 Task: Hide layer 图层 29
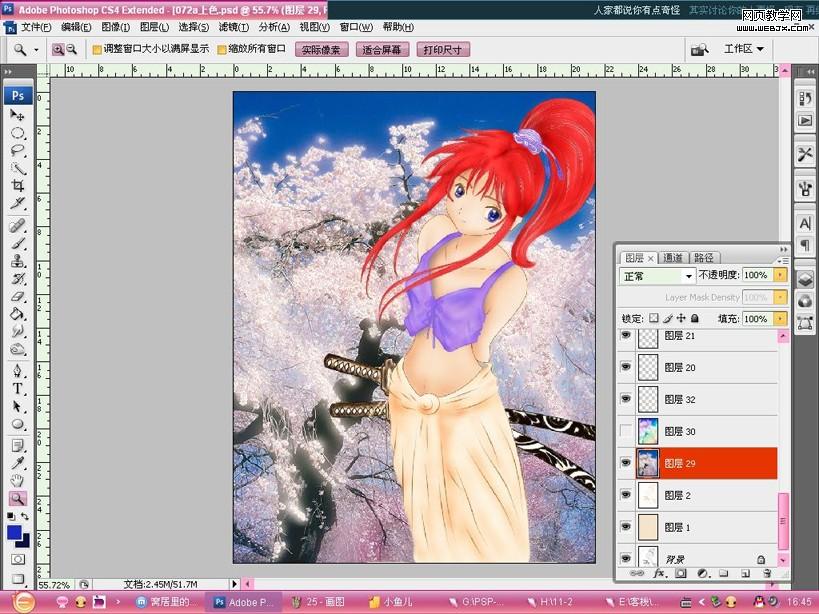626,463
